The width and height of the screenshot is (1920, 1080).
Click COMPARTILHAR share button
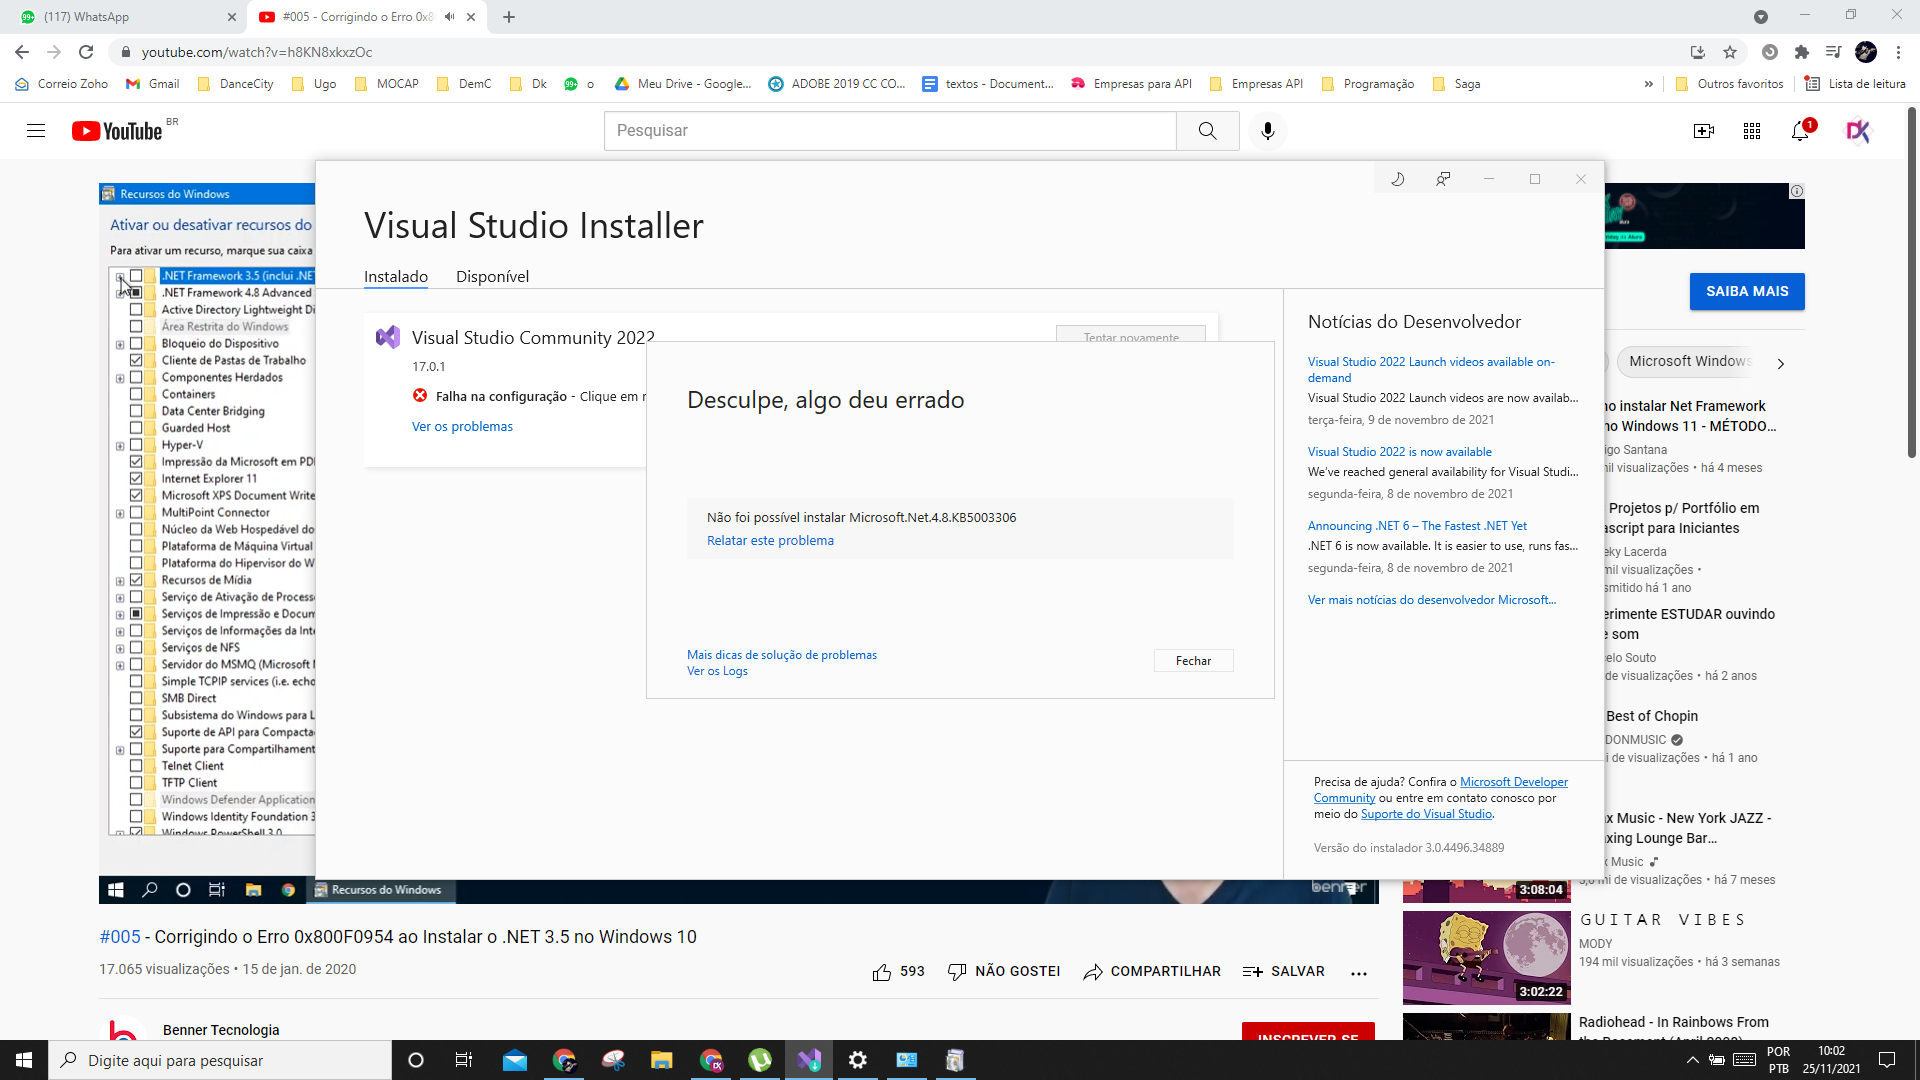tap(1152, 972)
